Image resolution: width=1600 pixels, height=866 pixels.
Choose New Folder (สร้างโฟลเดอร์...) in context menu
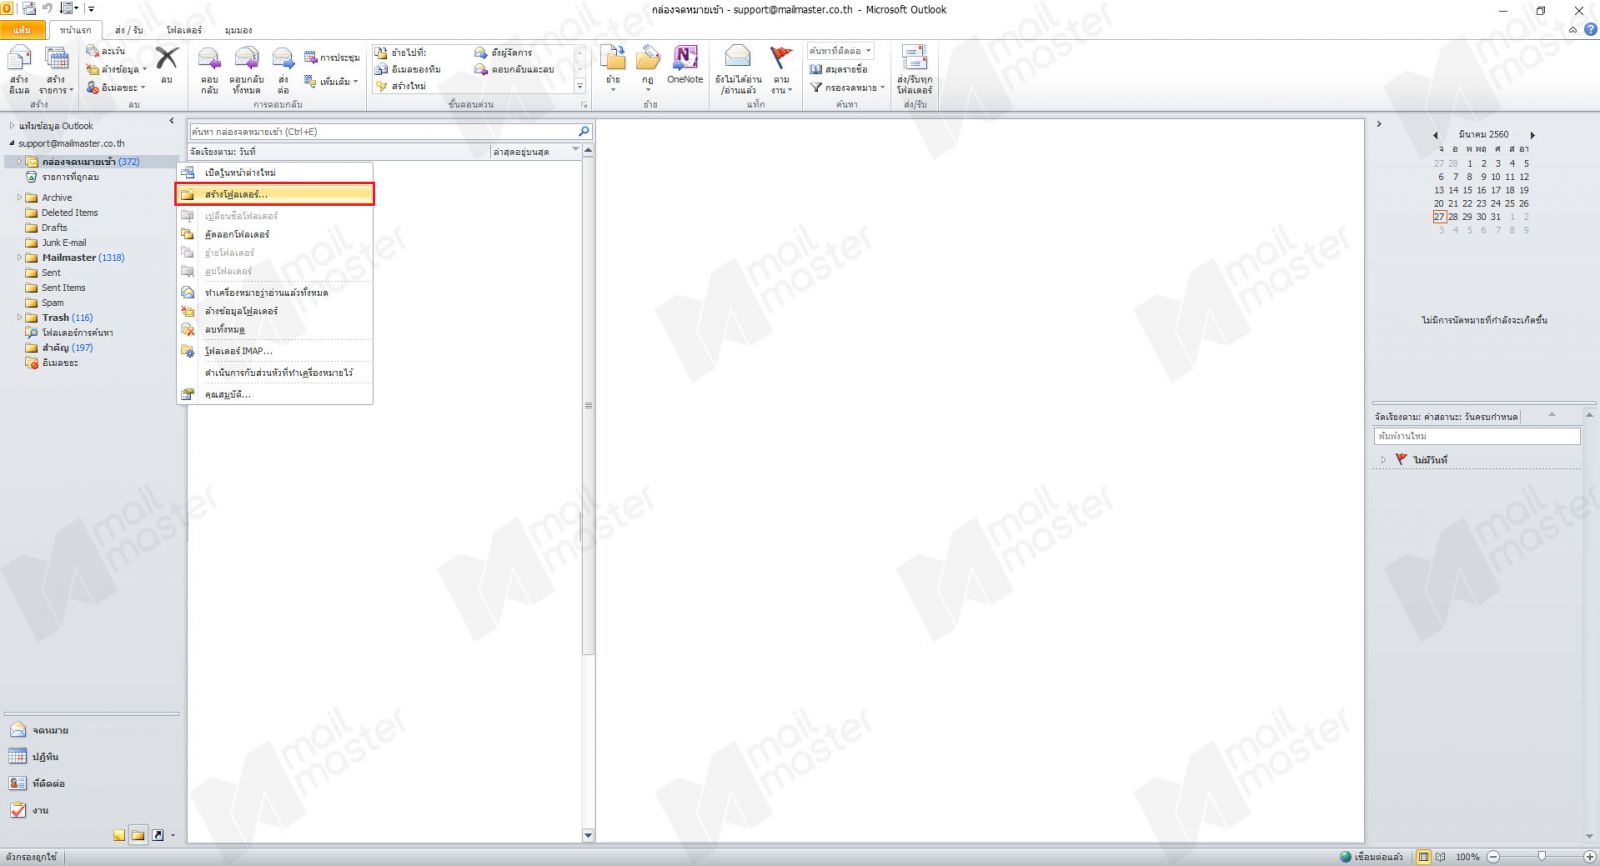tap(275, 194)
